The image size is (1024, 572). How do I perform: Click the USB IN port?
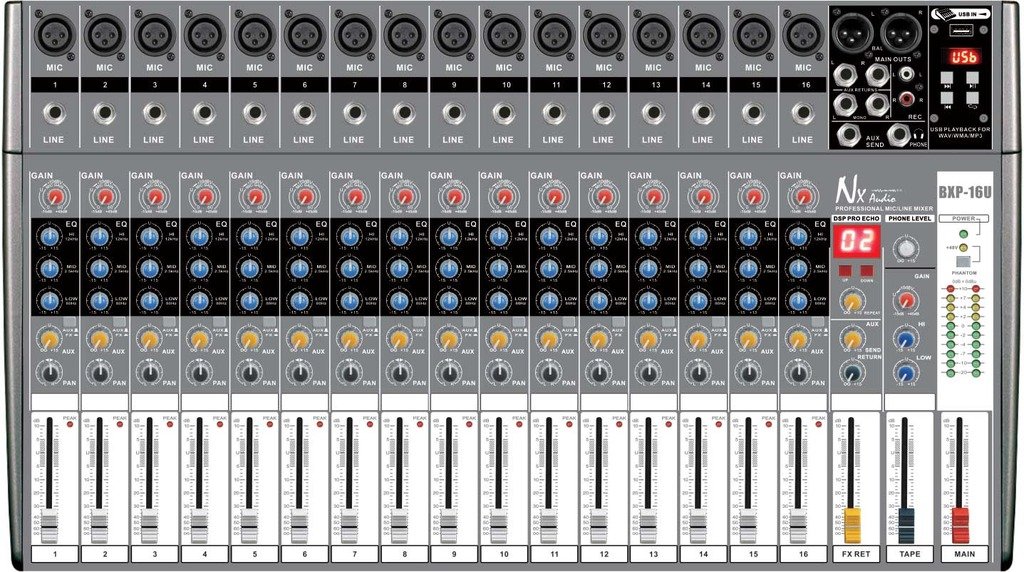pos(961,30)
